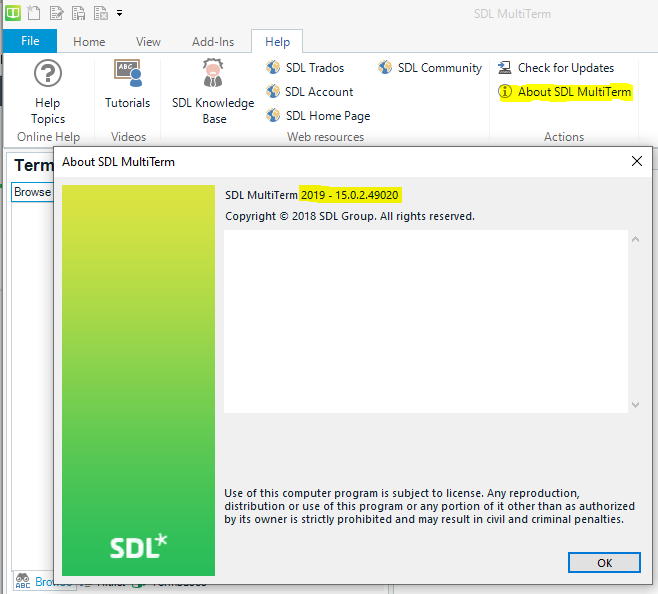Click the edit entry icon in quick access toolbar
The height and width of the screenshot is (594, 658).
pos(56,13)
